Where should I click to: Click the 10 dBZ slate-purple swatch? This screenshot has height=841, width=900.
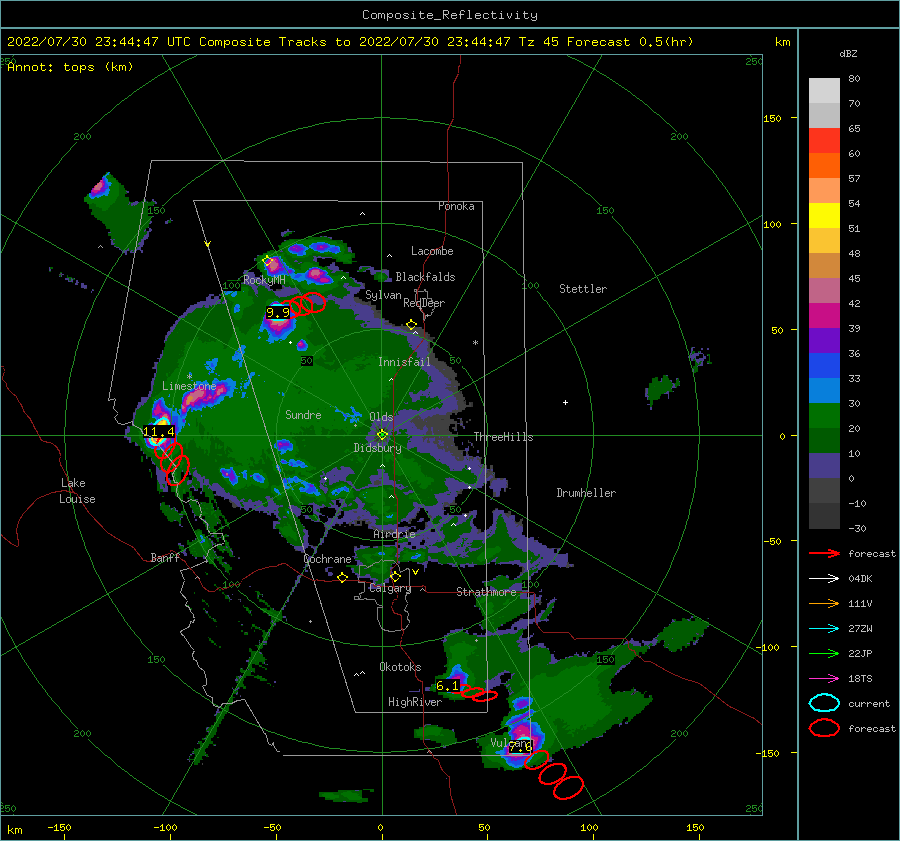pyautogui.click(x=824, y=466)
